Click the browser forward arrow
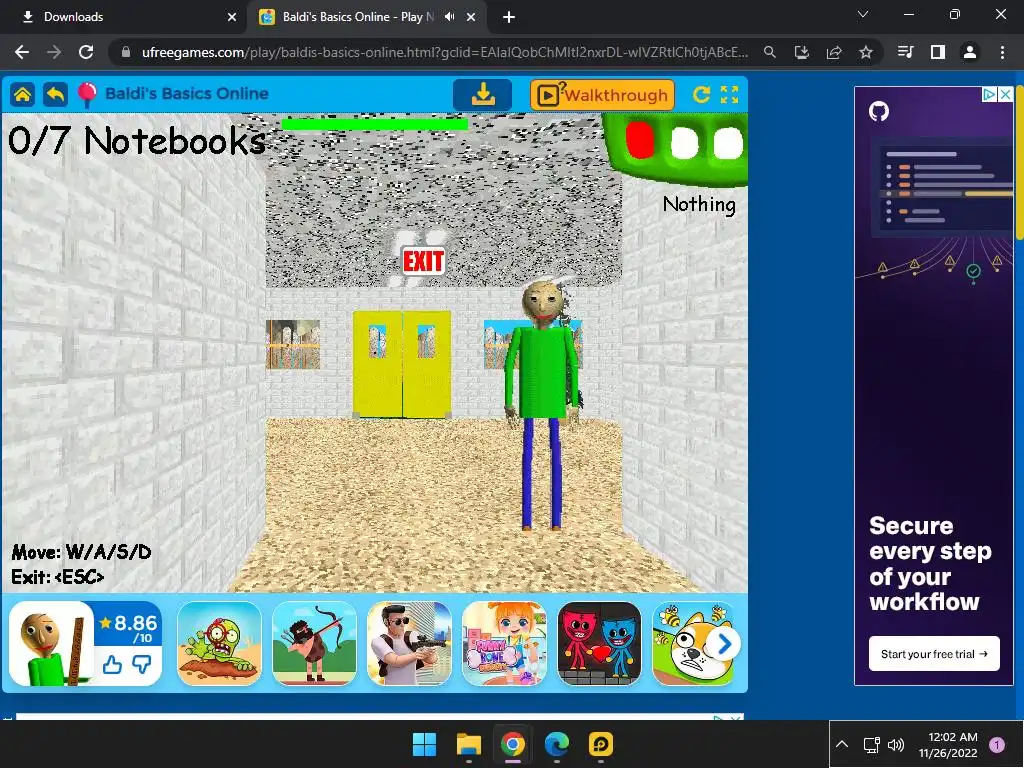The width and height of the screenshot is (1024, 768). (54, 52)
